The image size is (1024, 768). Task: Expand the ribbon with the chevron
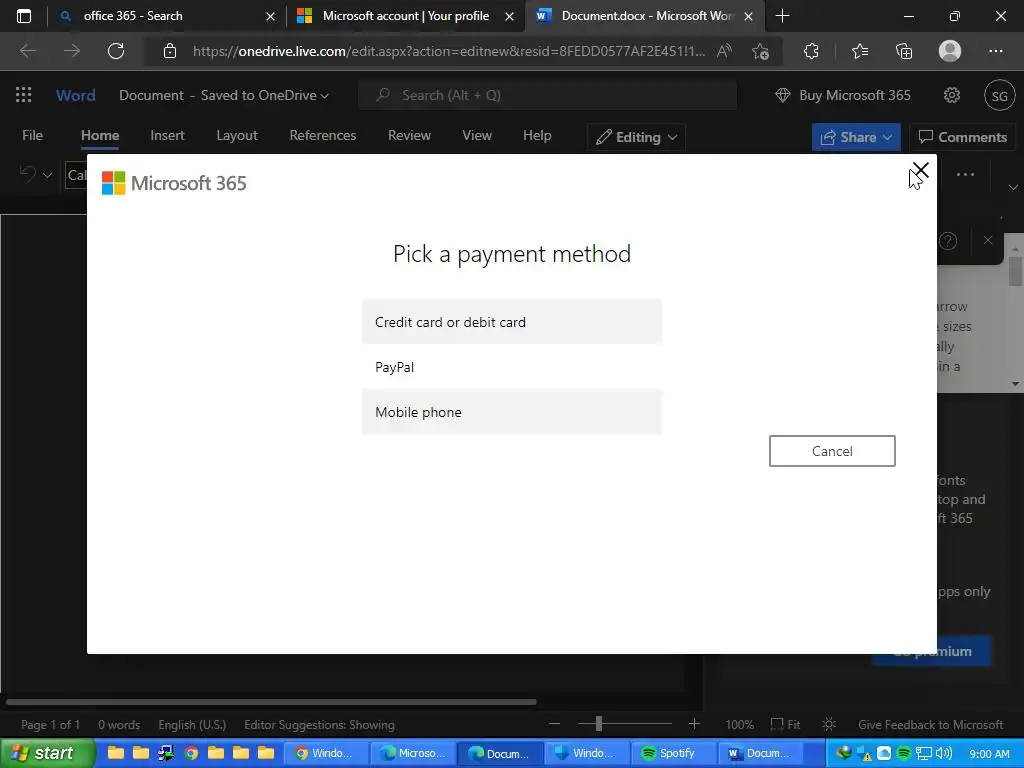pyautogui.click(x=1013, y=187)
